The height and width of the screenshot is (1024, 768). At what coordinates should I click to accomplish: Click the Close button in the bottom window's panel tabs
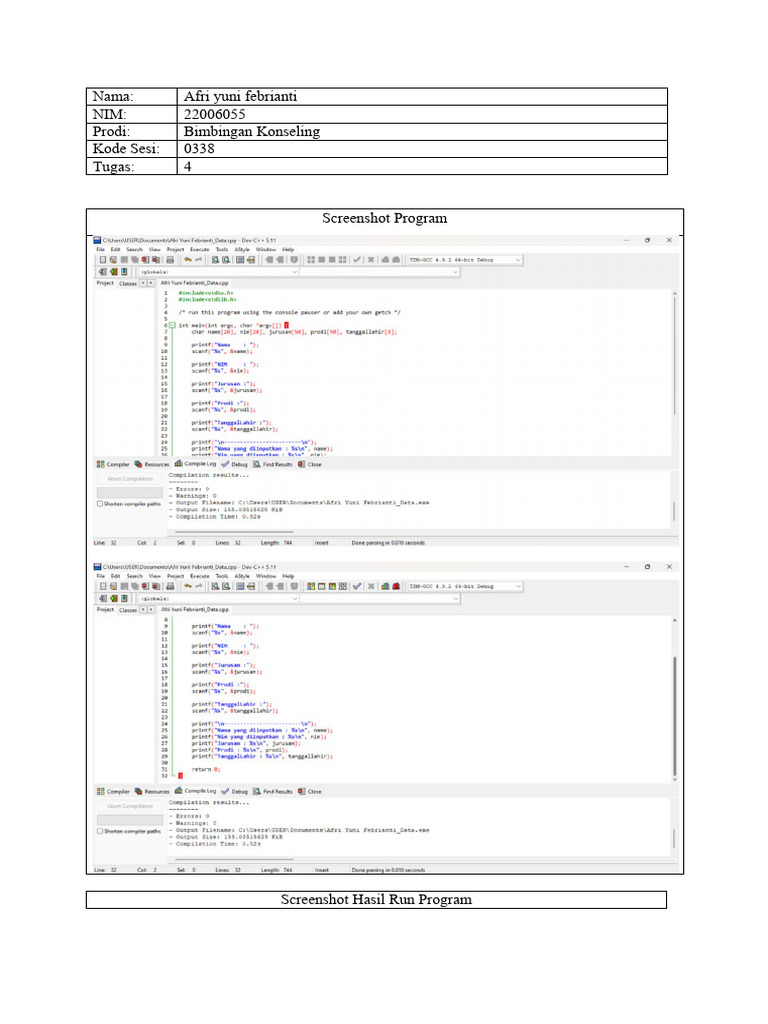point(310,792)
